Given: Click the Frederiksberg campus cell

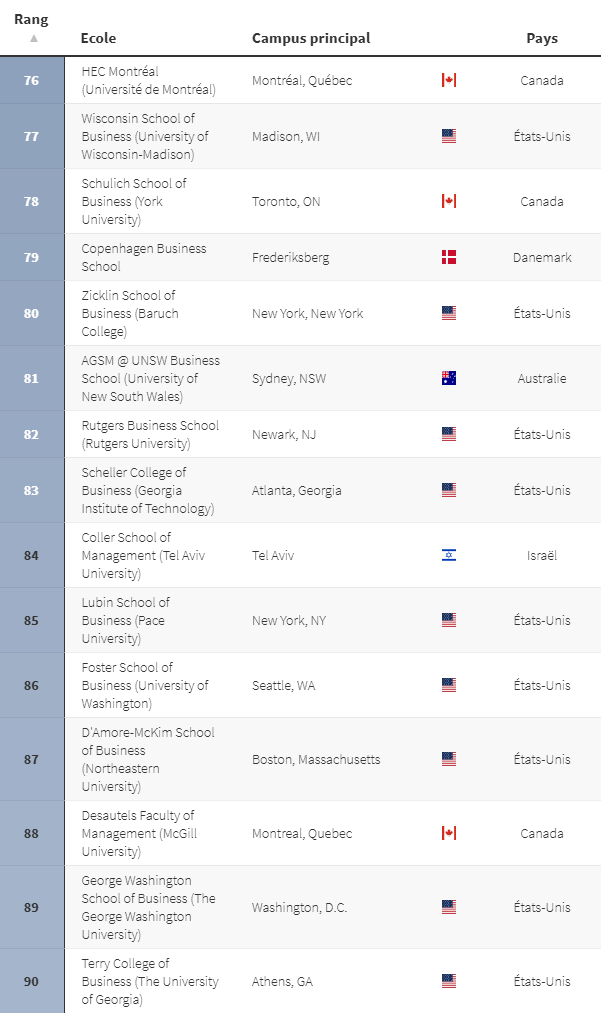Looking at the screenshot, I should [290, 257].
